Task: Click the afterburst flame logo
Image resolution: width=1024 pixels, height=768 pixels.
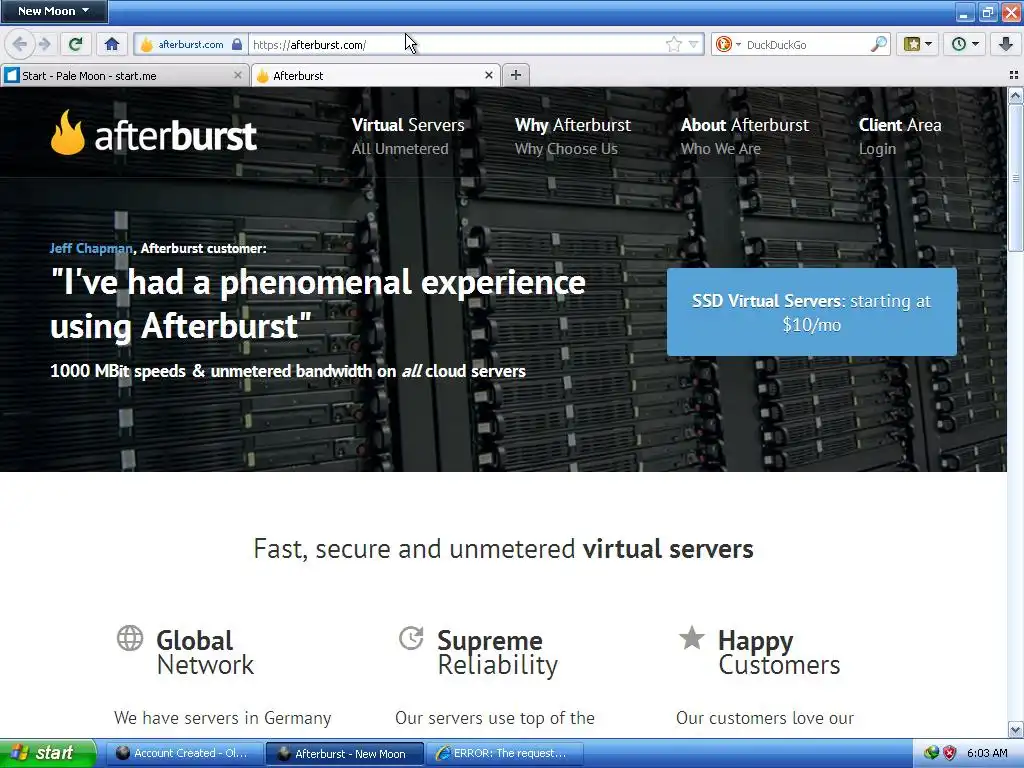Action: point(153,133)
